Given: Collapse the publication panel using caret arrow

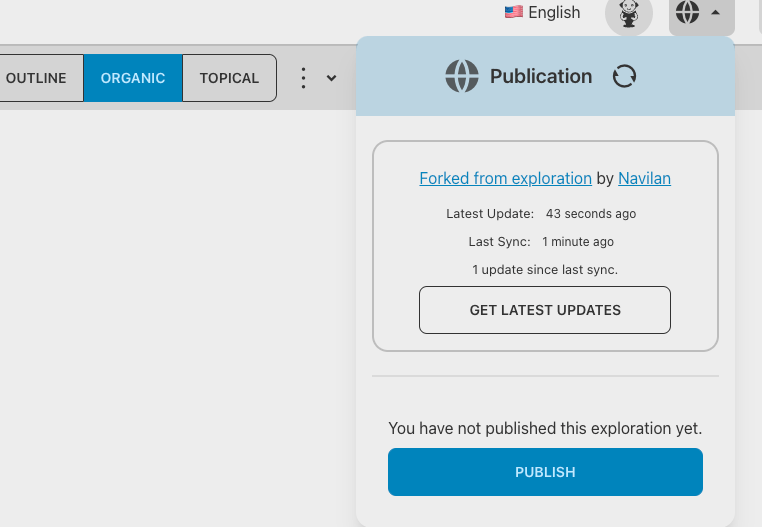Looking at the screenshot, I should click(715, 13).
